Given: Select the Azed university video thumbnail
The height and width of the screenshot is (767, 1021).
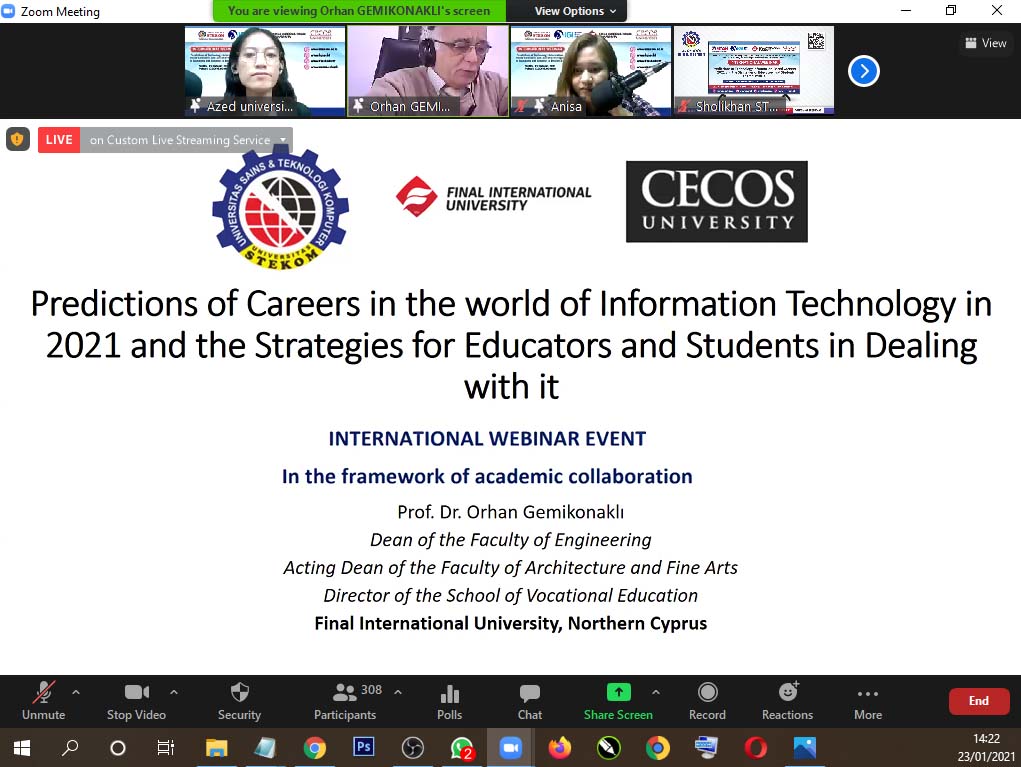Looking at the screenshot, I should [265, 71].
